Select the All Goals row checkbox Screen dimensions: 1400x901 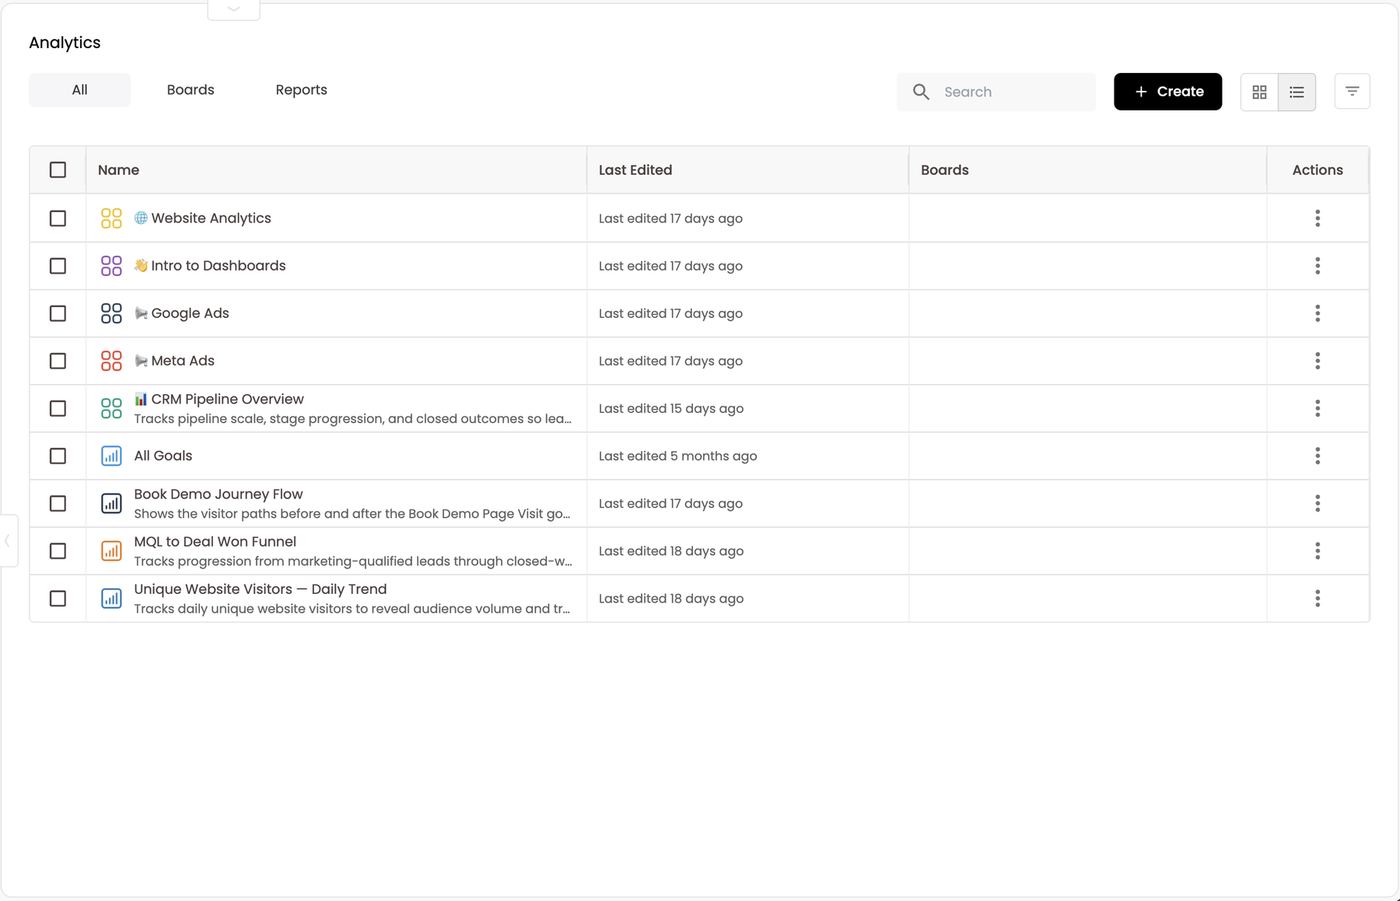(58, 456)
